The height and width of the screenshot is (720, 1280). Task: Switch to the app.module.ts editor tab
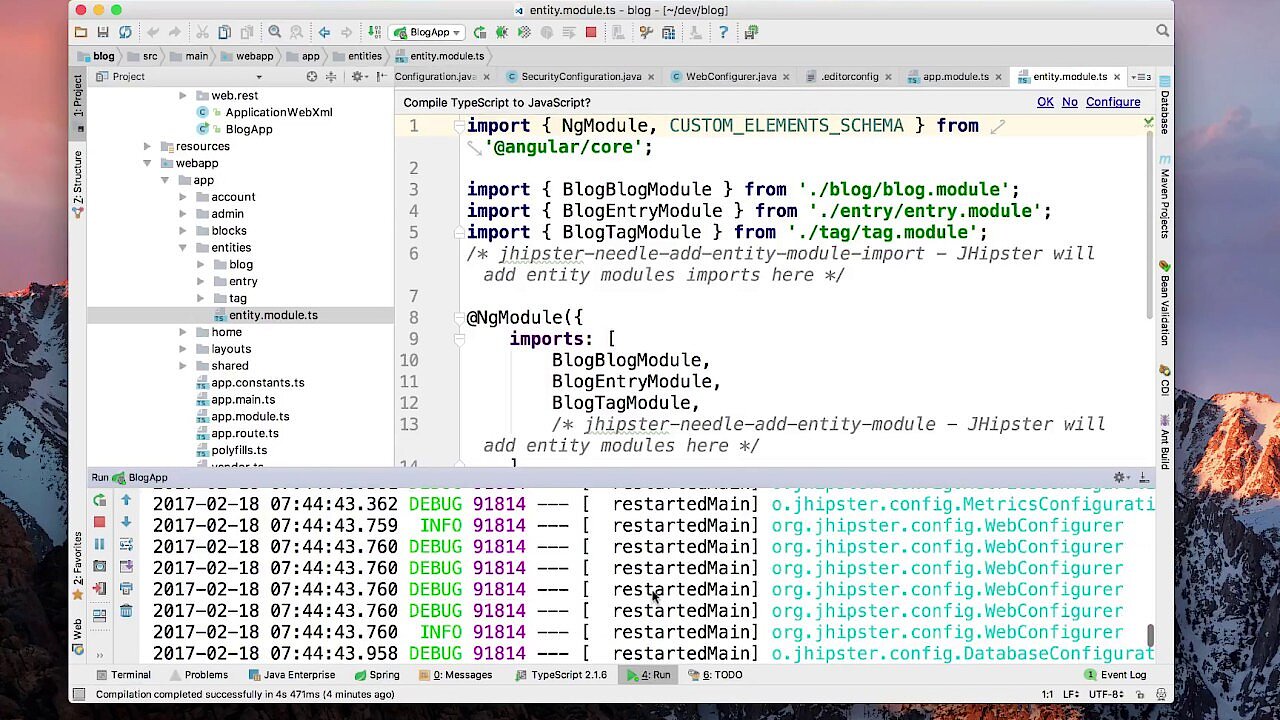[x=955, y=77]
